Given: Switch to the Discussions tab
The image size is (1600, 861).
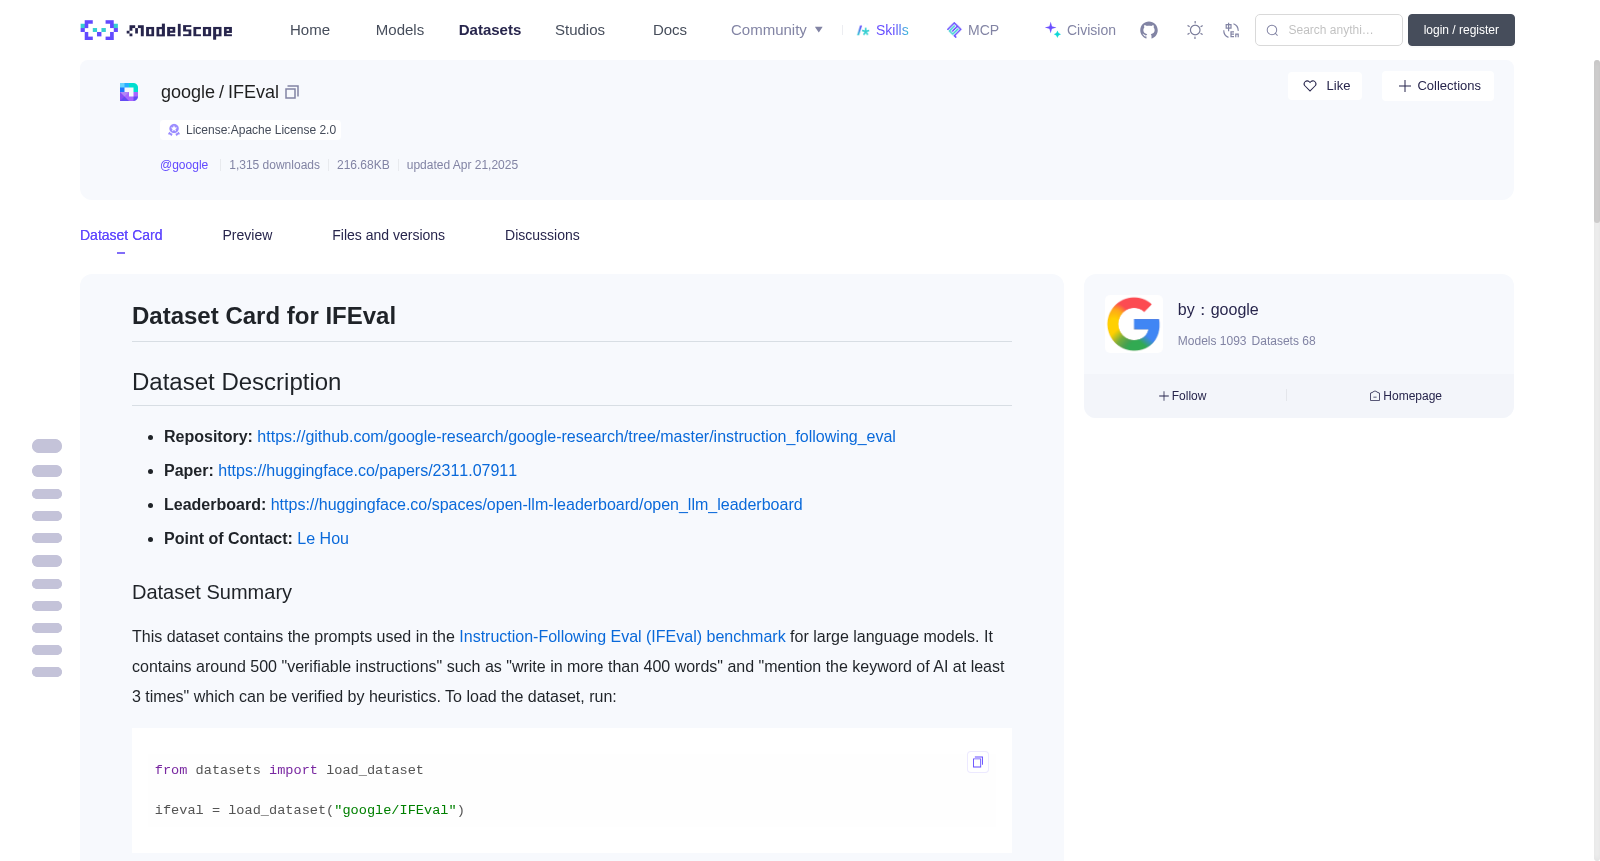Looking at the screenshot, I should click(542, 235).
